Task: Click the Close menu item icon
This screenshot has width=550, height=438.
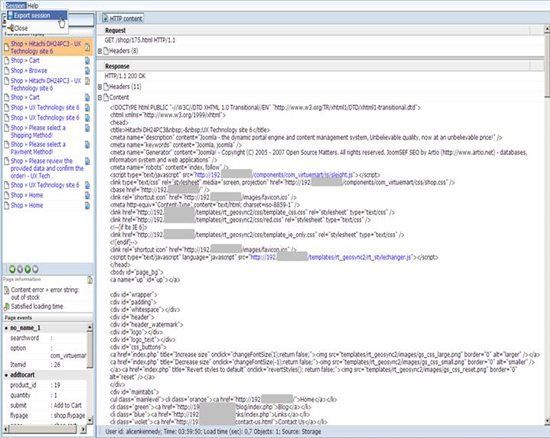Action: [11, 28]
